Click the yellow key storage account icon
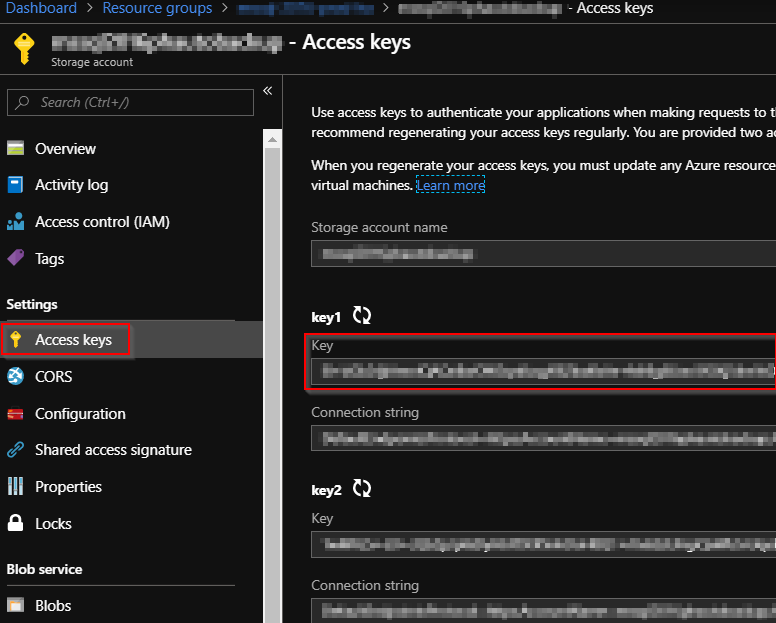Image resolution: width=776 pixels, height=623 pixels. click(x=24, y=48)
